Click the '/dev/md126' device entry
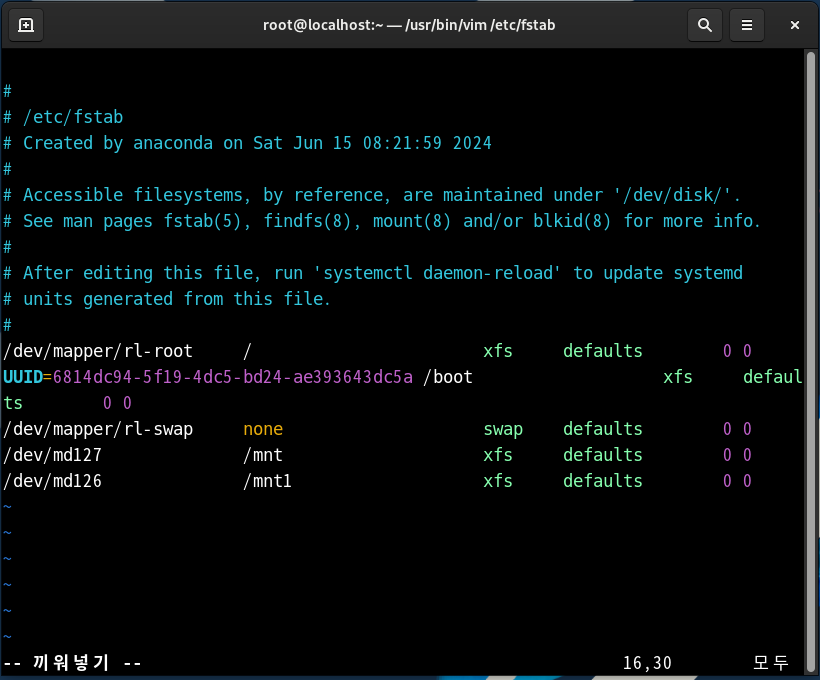 tap(52, 481)
